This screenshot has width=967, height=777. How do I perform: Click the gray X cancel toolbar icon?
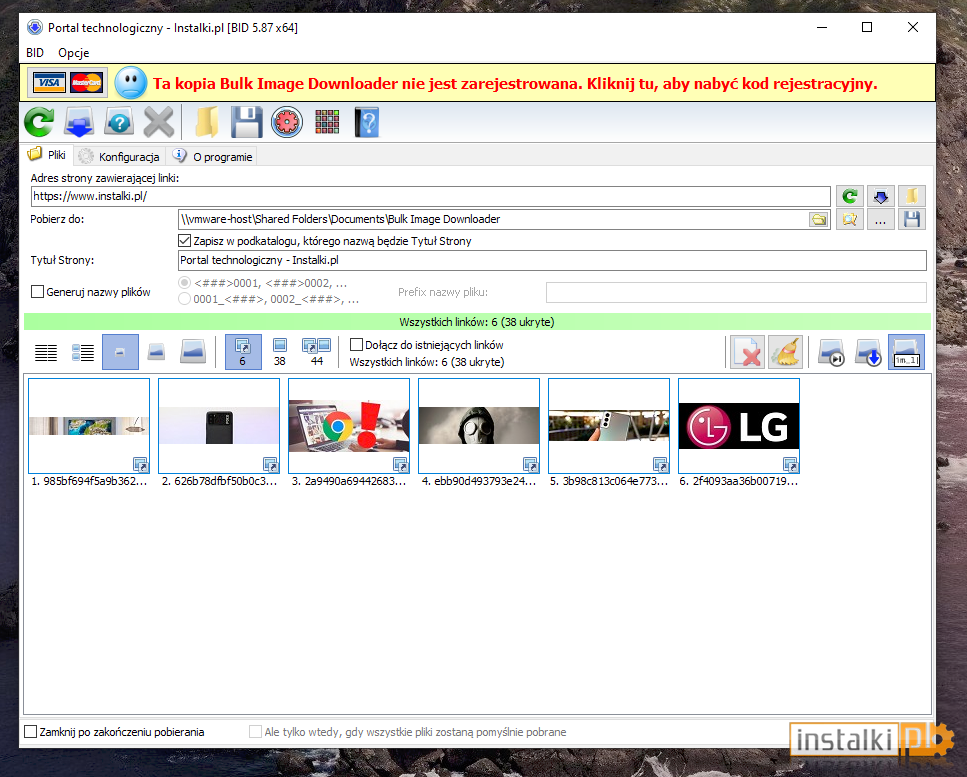(158, 122)
